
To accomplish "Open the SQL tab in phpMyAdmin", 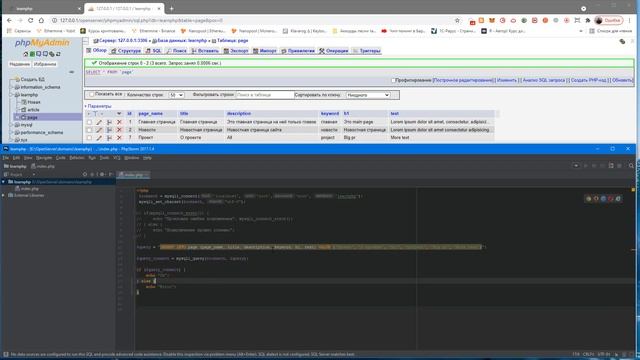I will click(x=154, y=51).
